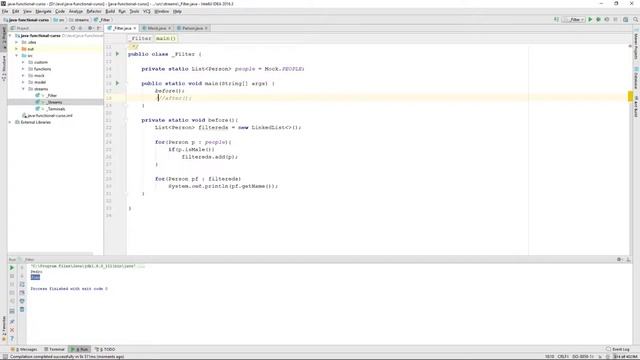Open Project panel settings gear
640x360 pixels.
coord(90,28)
